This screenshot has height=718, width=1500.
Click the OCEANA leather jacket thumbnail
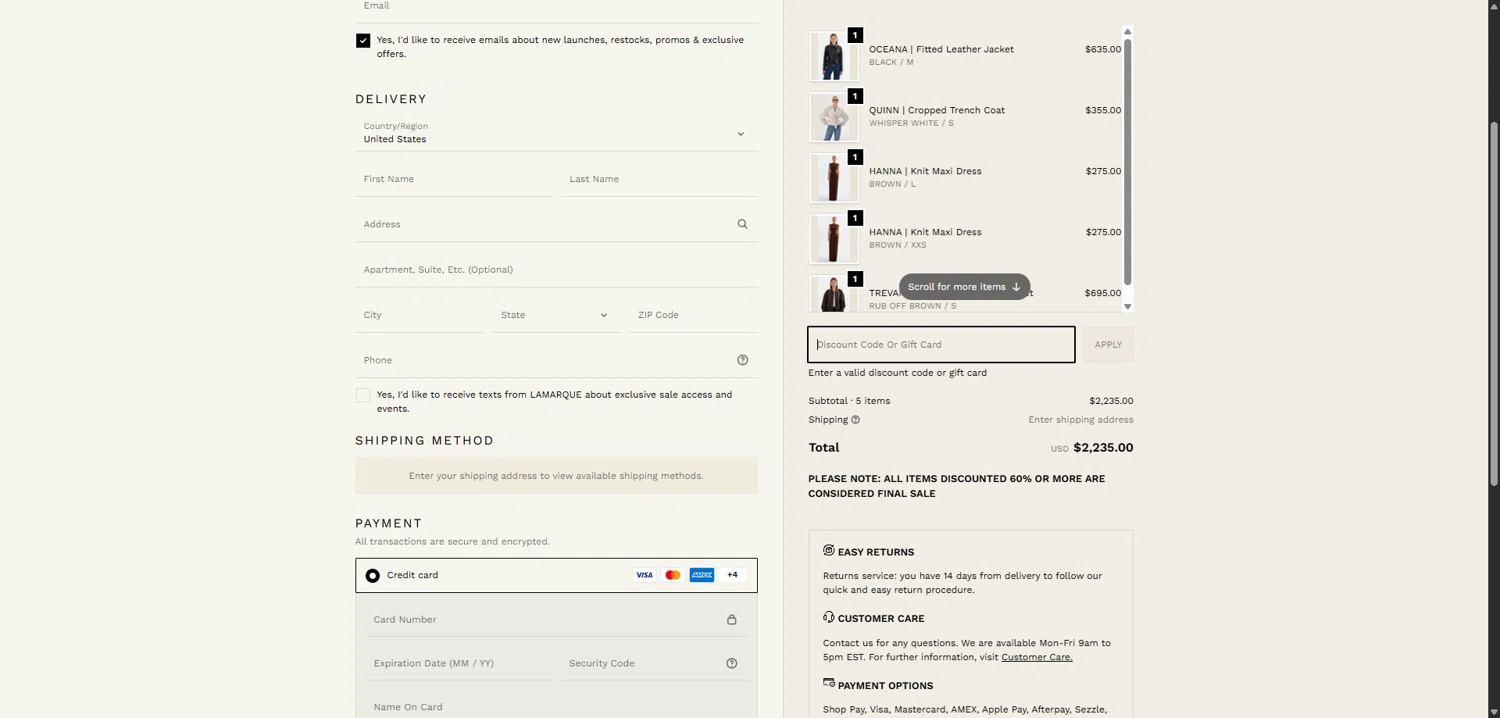pyautogui.click(x=832, y=56)
